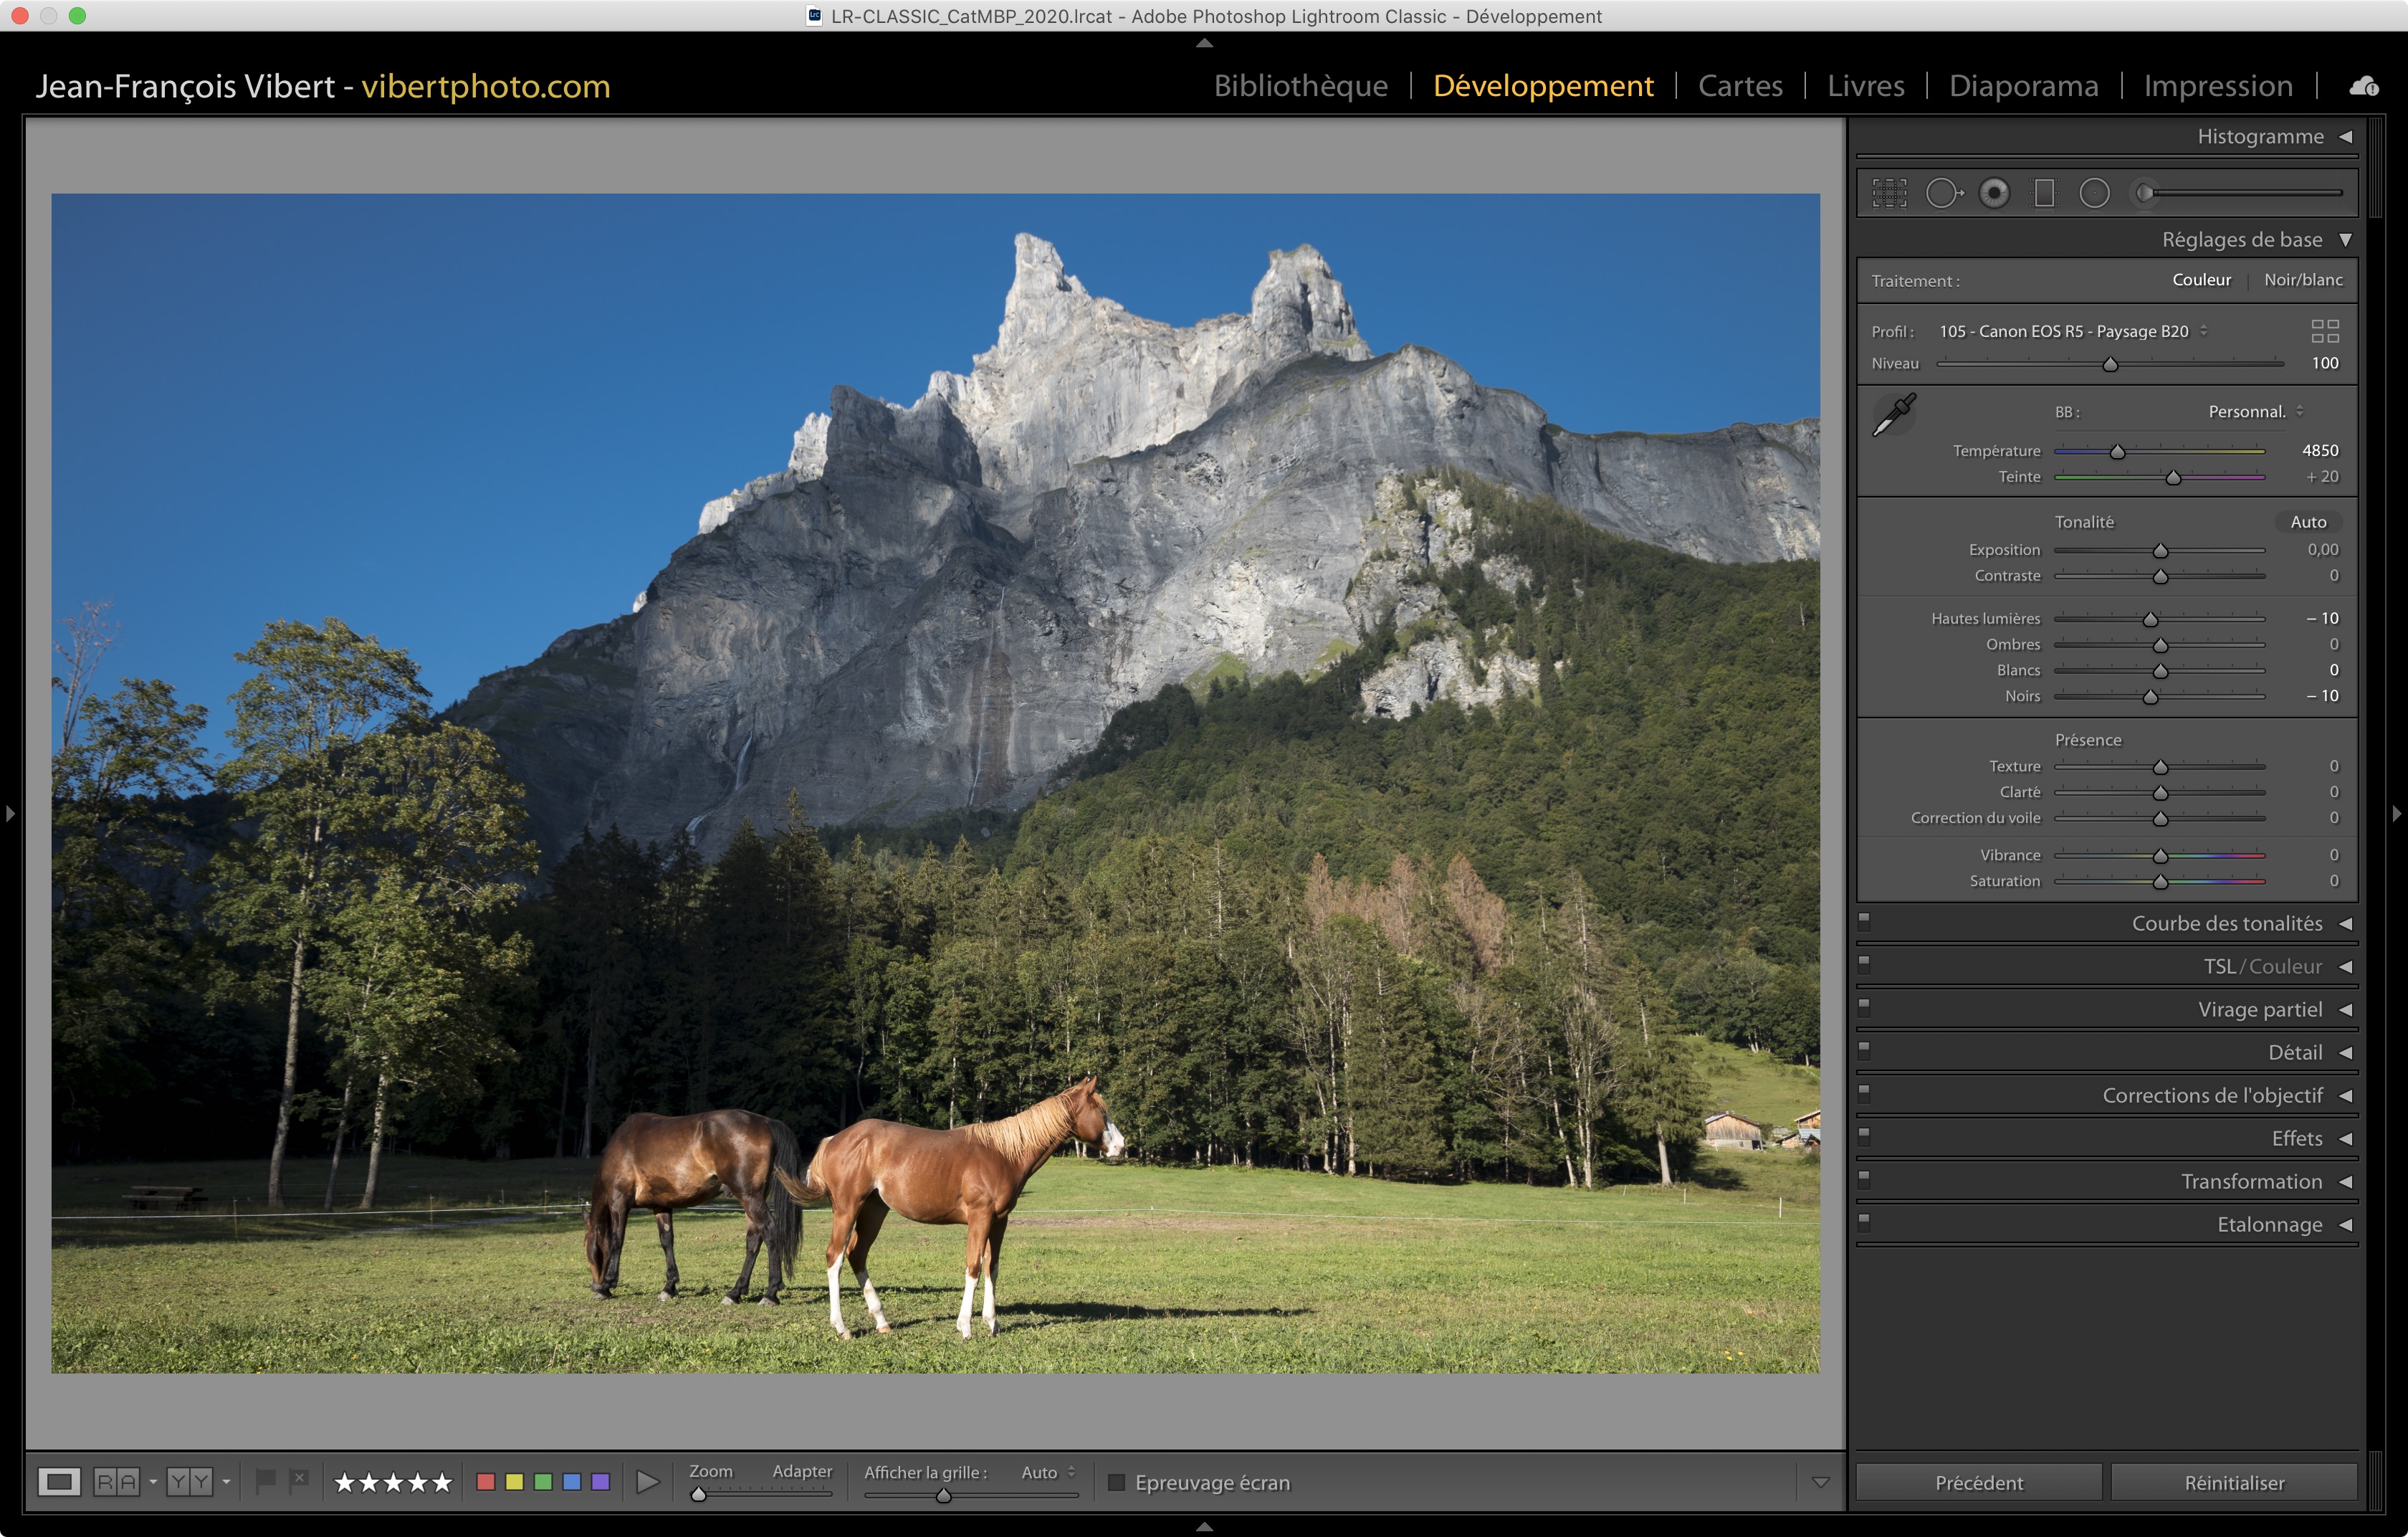Image resolution: width=2408 pixels, height=1537 pixels.
Task: Start the impromptu slideshow play button
Action: 648,1482
